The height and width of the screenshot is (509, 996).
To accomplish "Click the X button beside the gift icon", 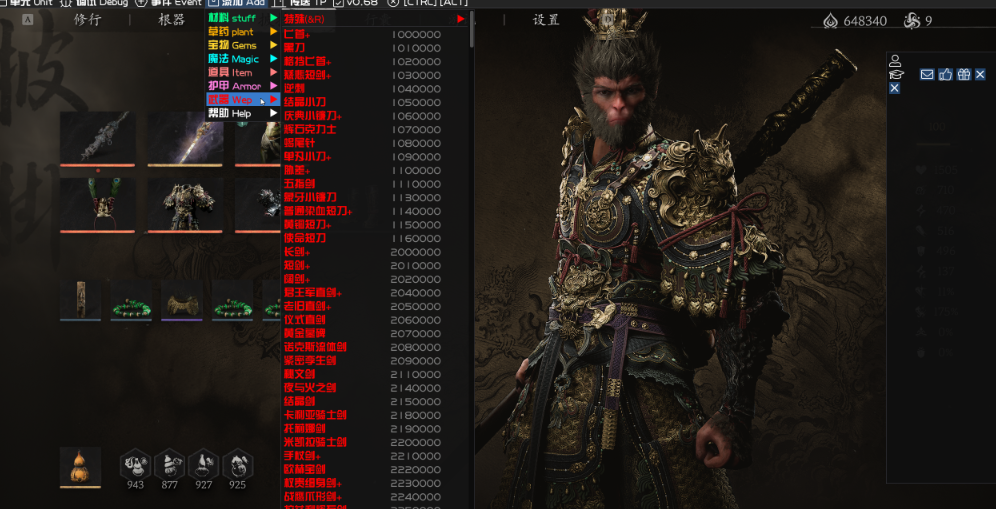I will pyautogui.click(x=980, y=74).
